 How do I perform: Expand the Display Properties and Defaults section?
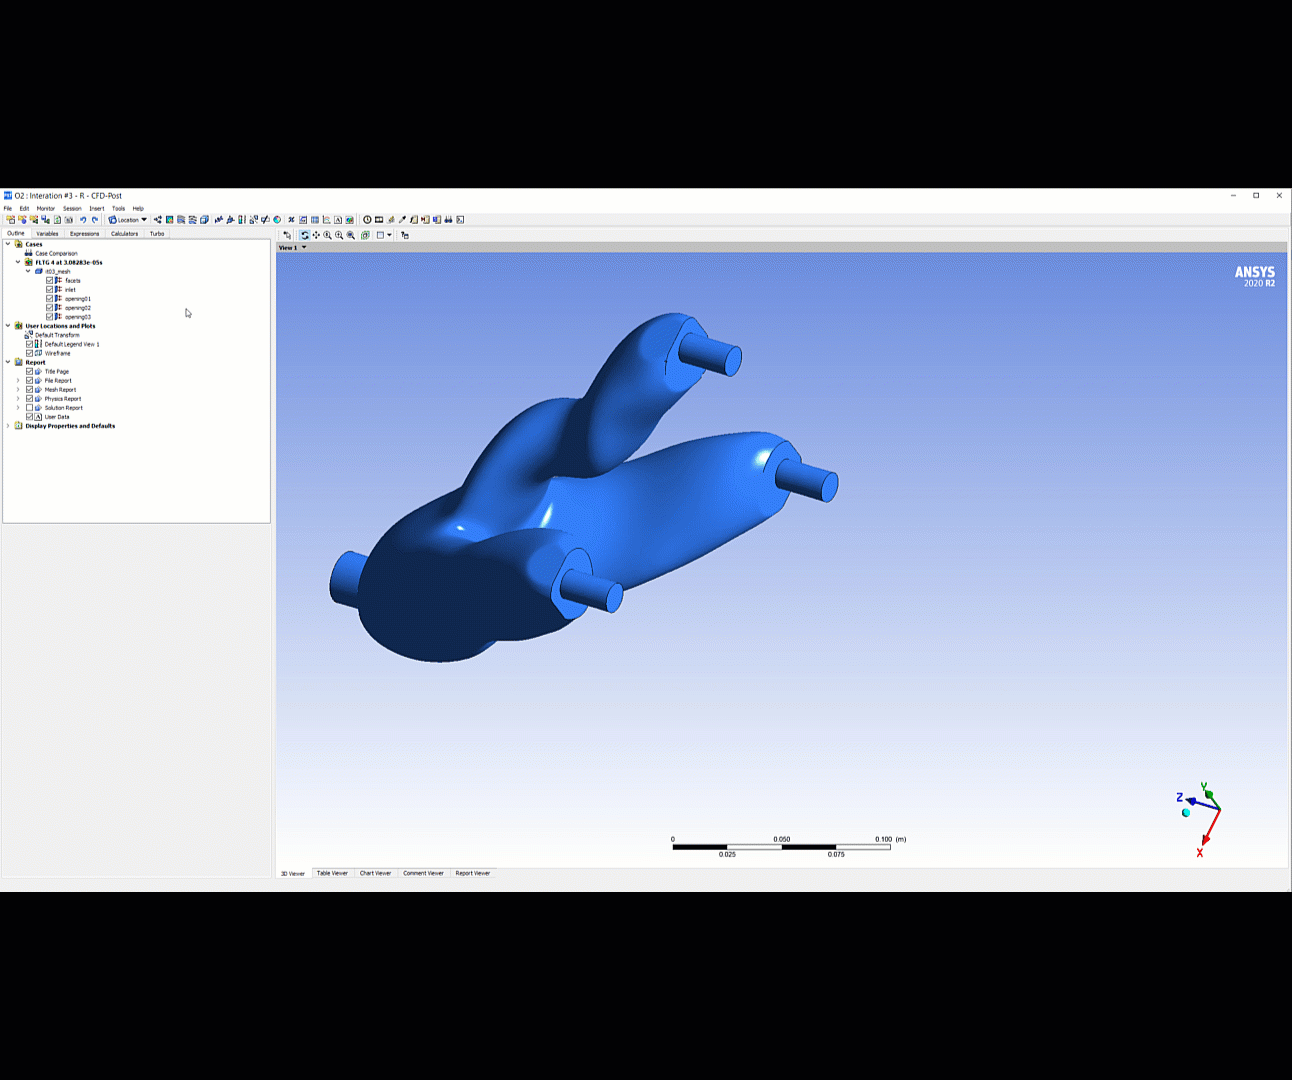(8, 425)
